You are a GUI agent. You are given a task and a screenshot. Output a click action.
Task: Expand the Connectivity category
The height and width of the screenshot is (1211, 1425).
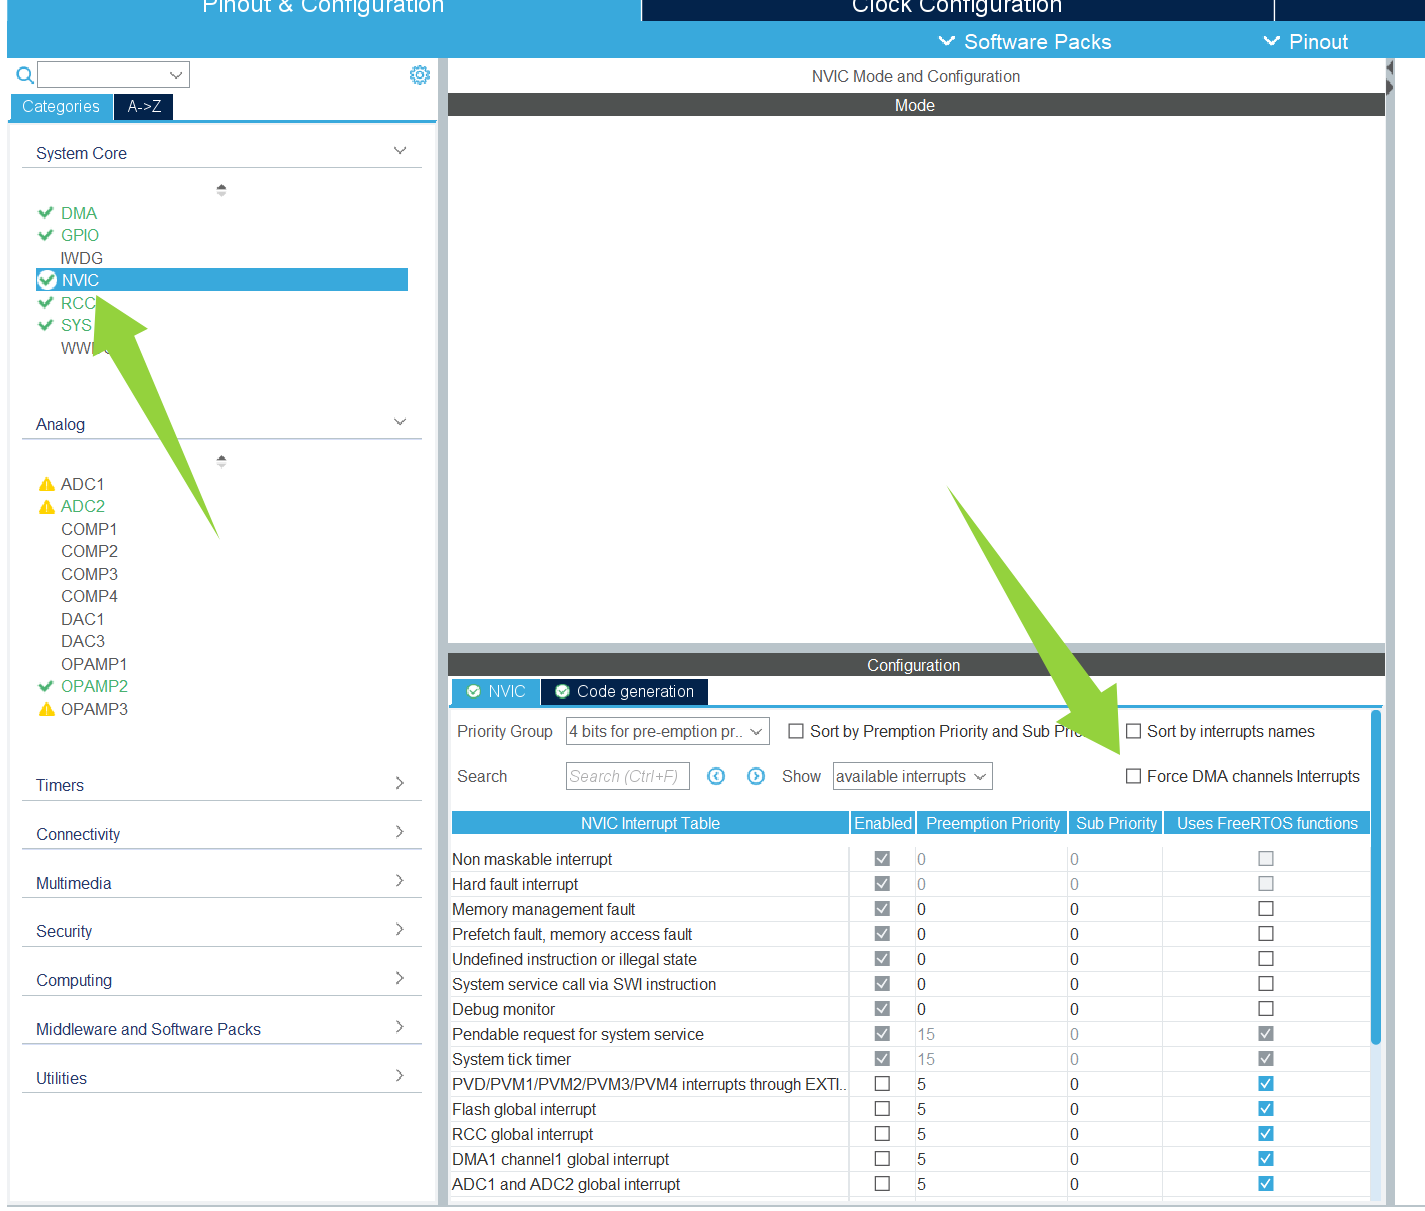400,832
